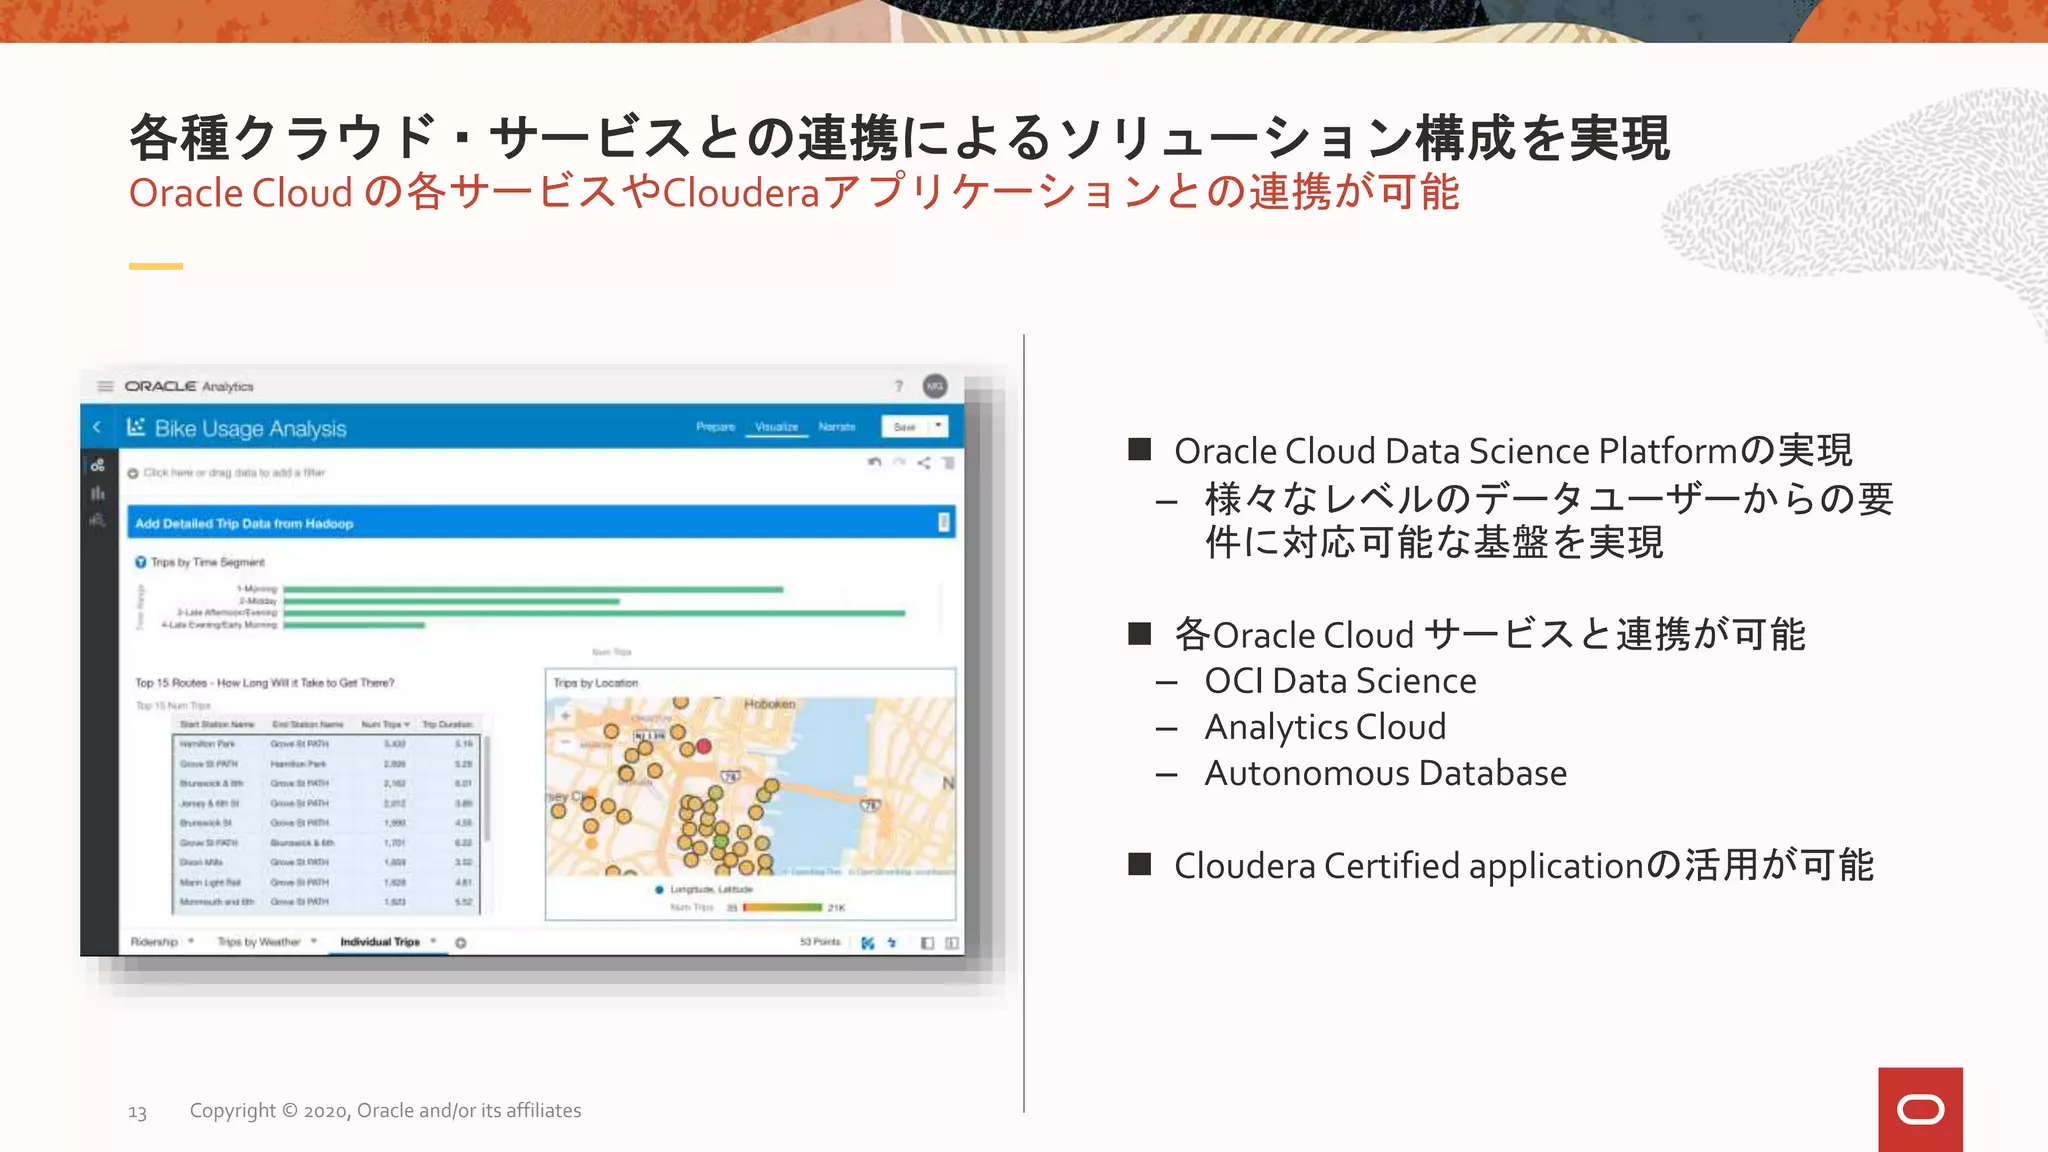The image size is (2048, 1152).
Task: Click the handle on the Hadoop banner
Action: 943,522
